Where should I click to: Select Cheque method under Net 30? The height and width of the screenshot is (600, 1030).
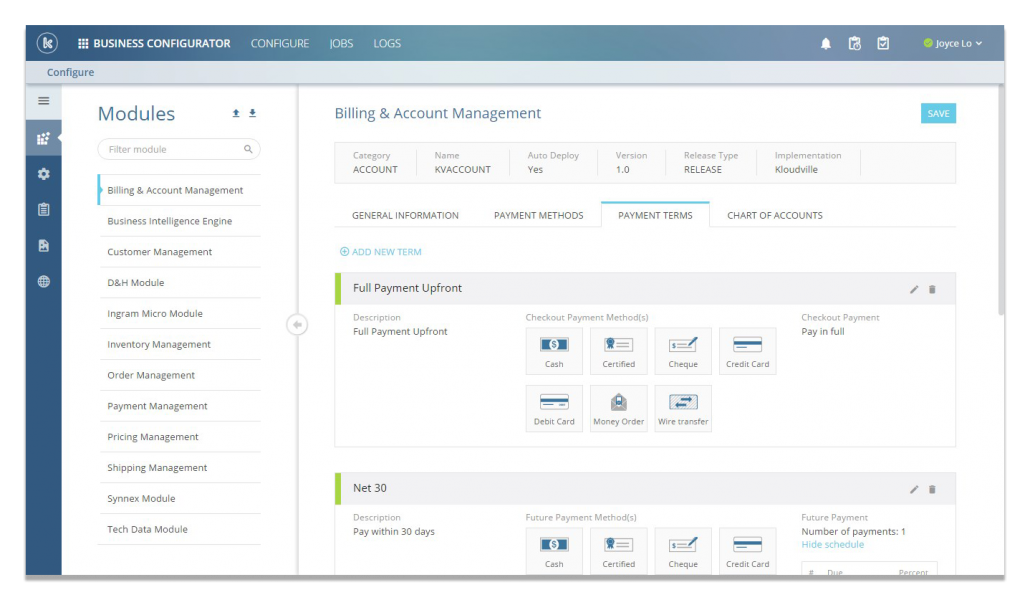click(683, 551)
